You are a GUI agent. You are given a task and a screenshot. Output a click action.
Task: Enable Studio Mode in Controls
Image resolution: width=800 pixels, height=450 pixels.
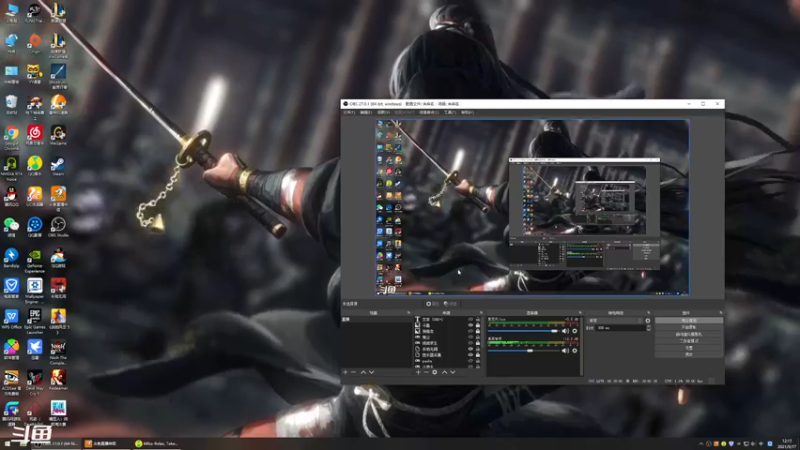click(x=689, y=341)
